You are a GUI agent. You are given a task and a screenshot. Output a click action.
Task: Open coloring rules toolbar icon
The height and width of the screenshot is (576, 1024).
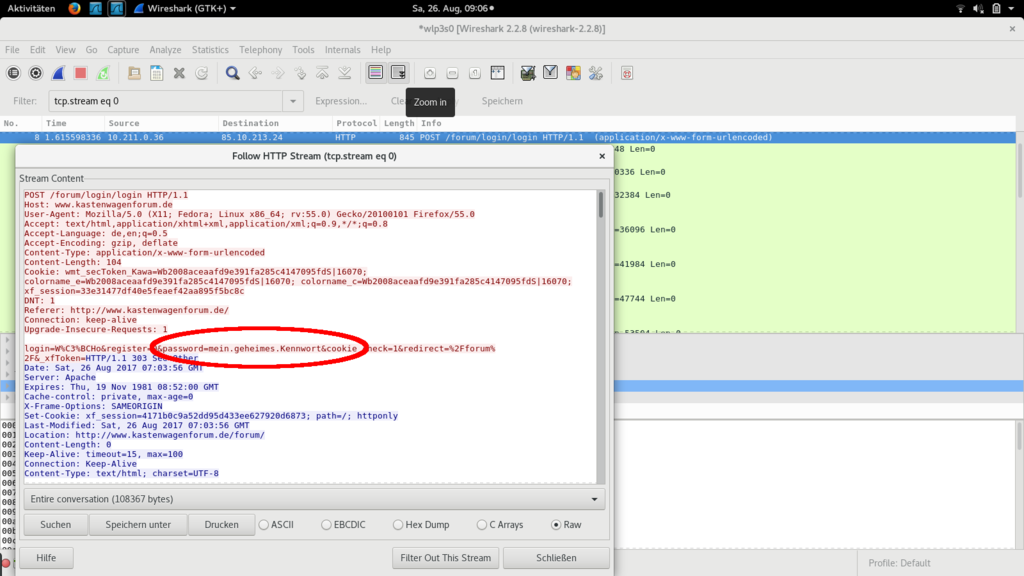point(573,73)
